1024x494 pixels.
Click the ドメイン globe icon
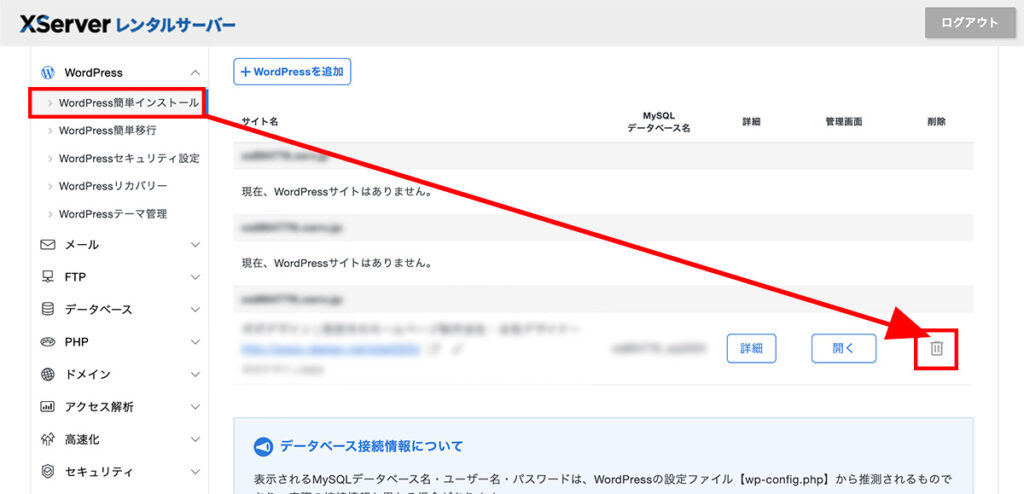[48, 374]
